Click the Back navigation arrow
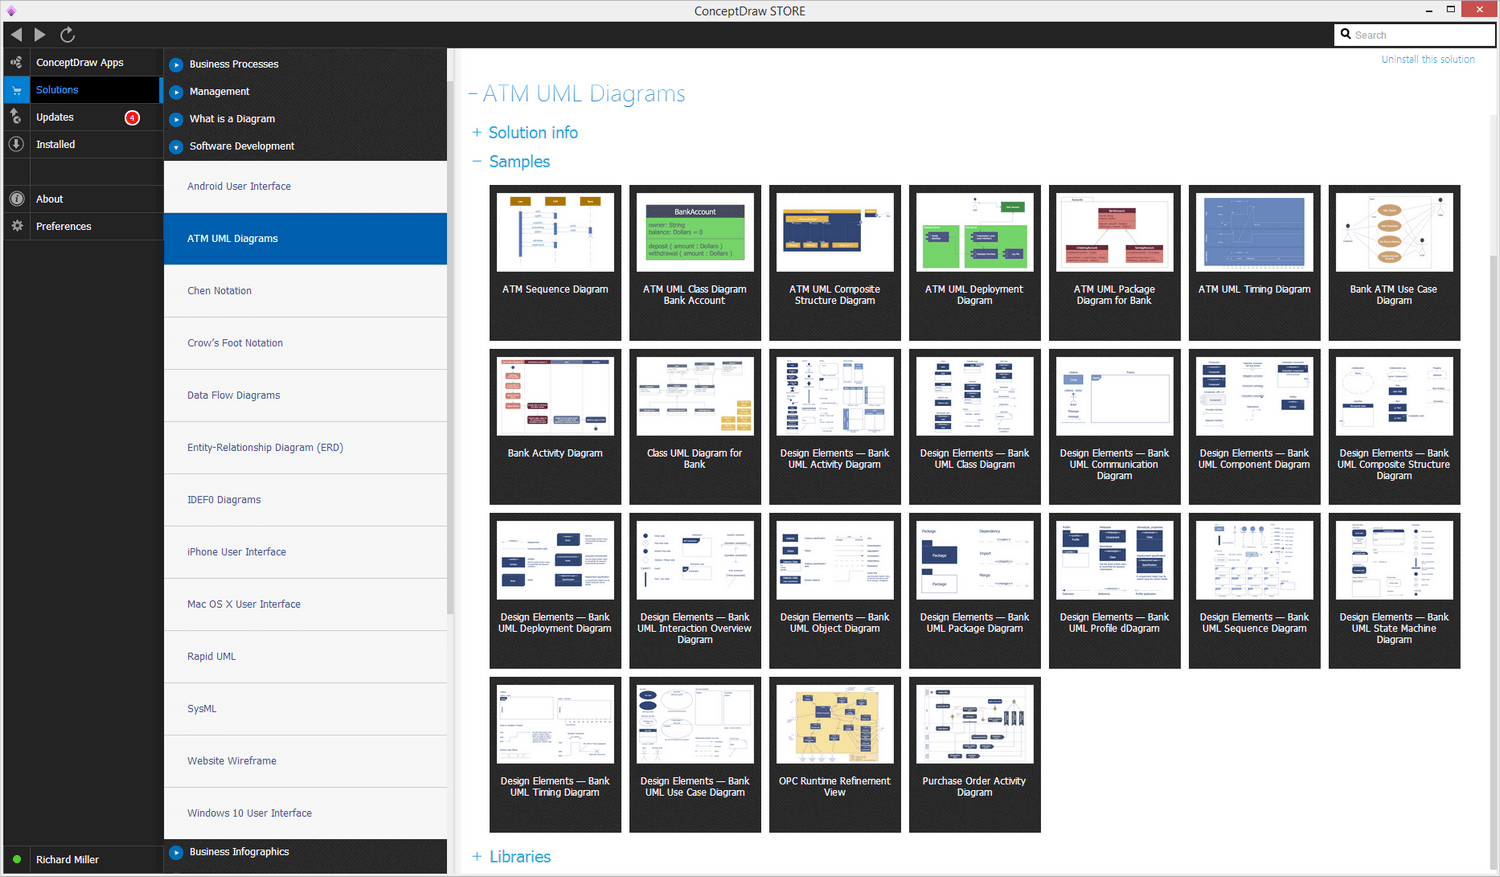1500x877 pixels. (x=16, y=34)
